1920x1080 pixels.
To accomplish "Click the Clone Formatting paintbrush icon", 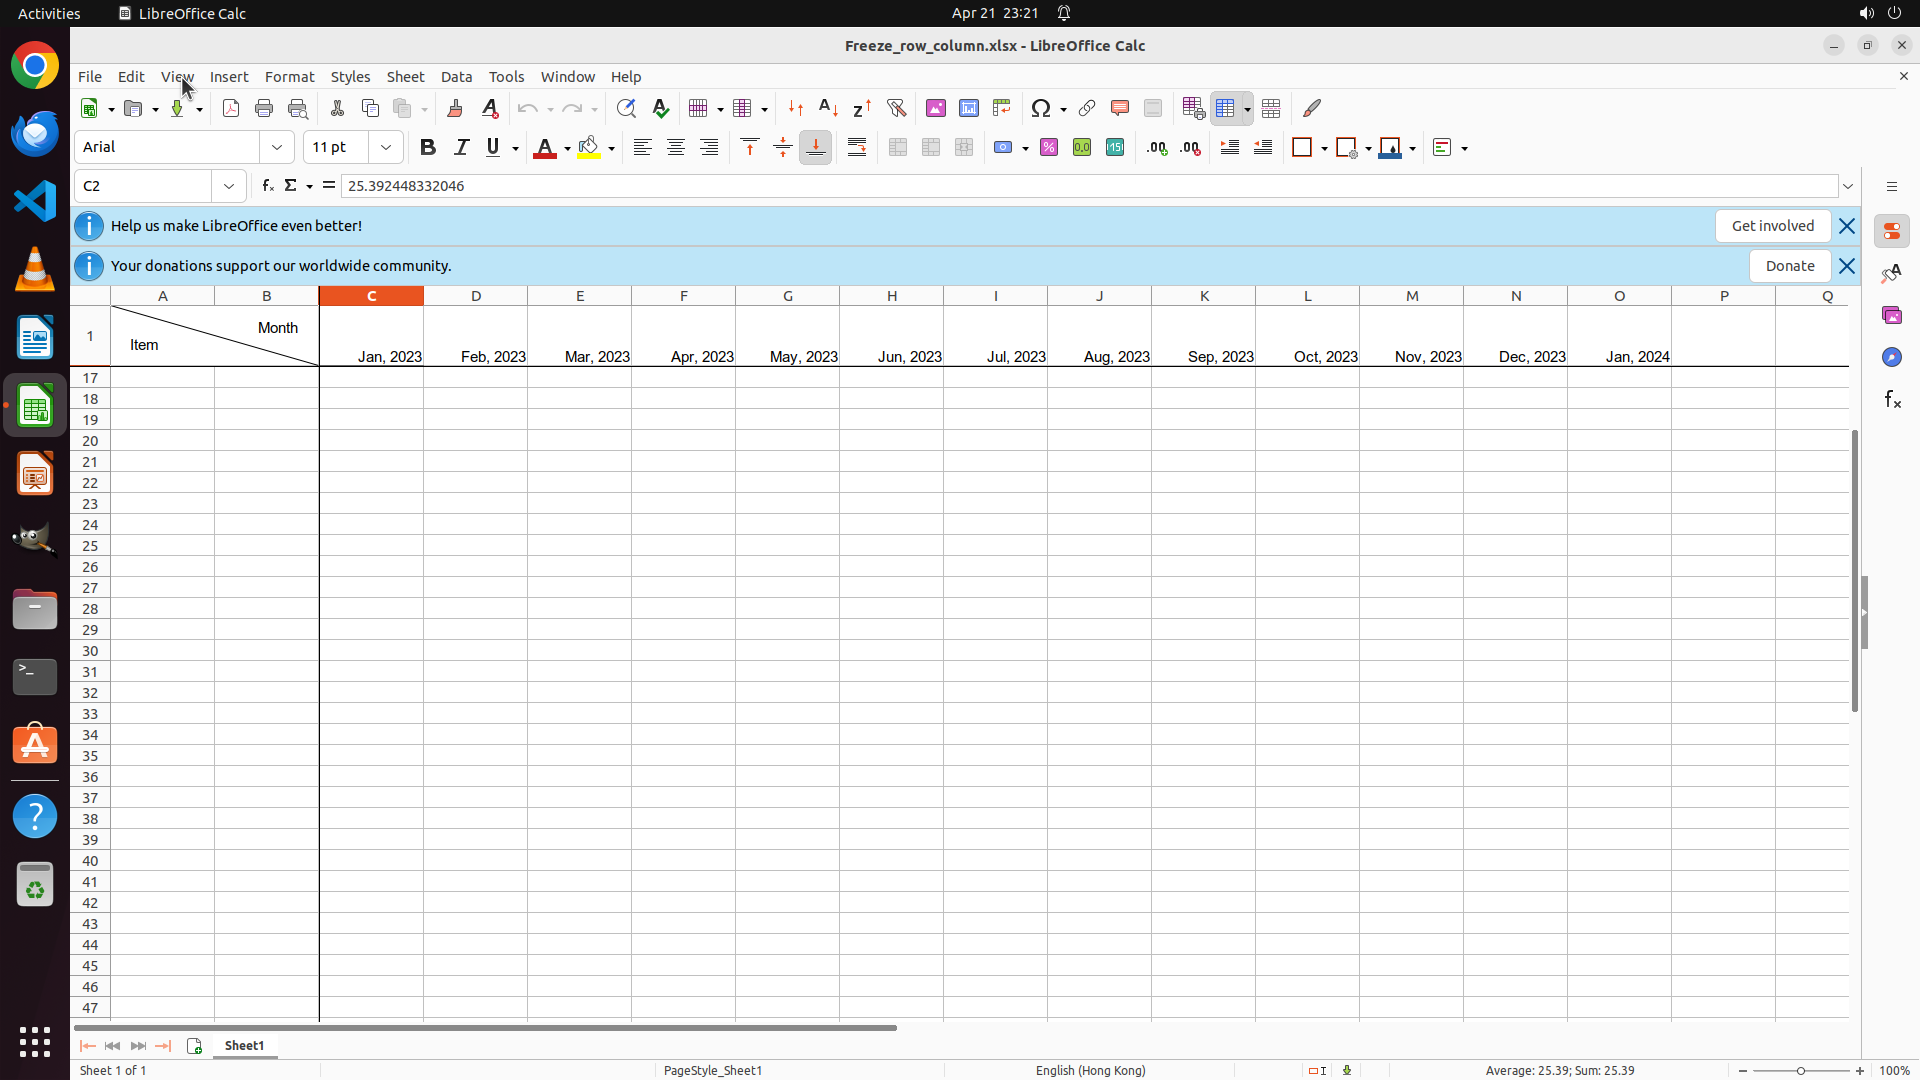I will 455,108.
